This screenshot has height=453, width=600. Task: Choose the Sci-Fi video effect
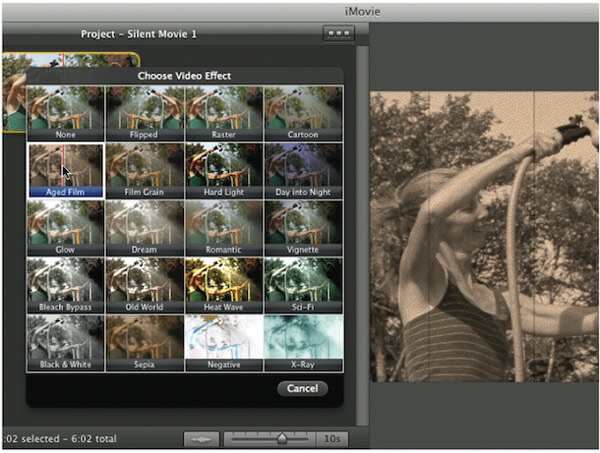tap(303, 286)
